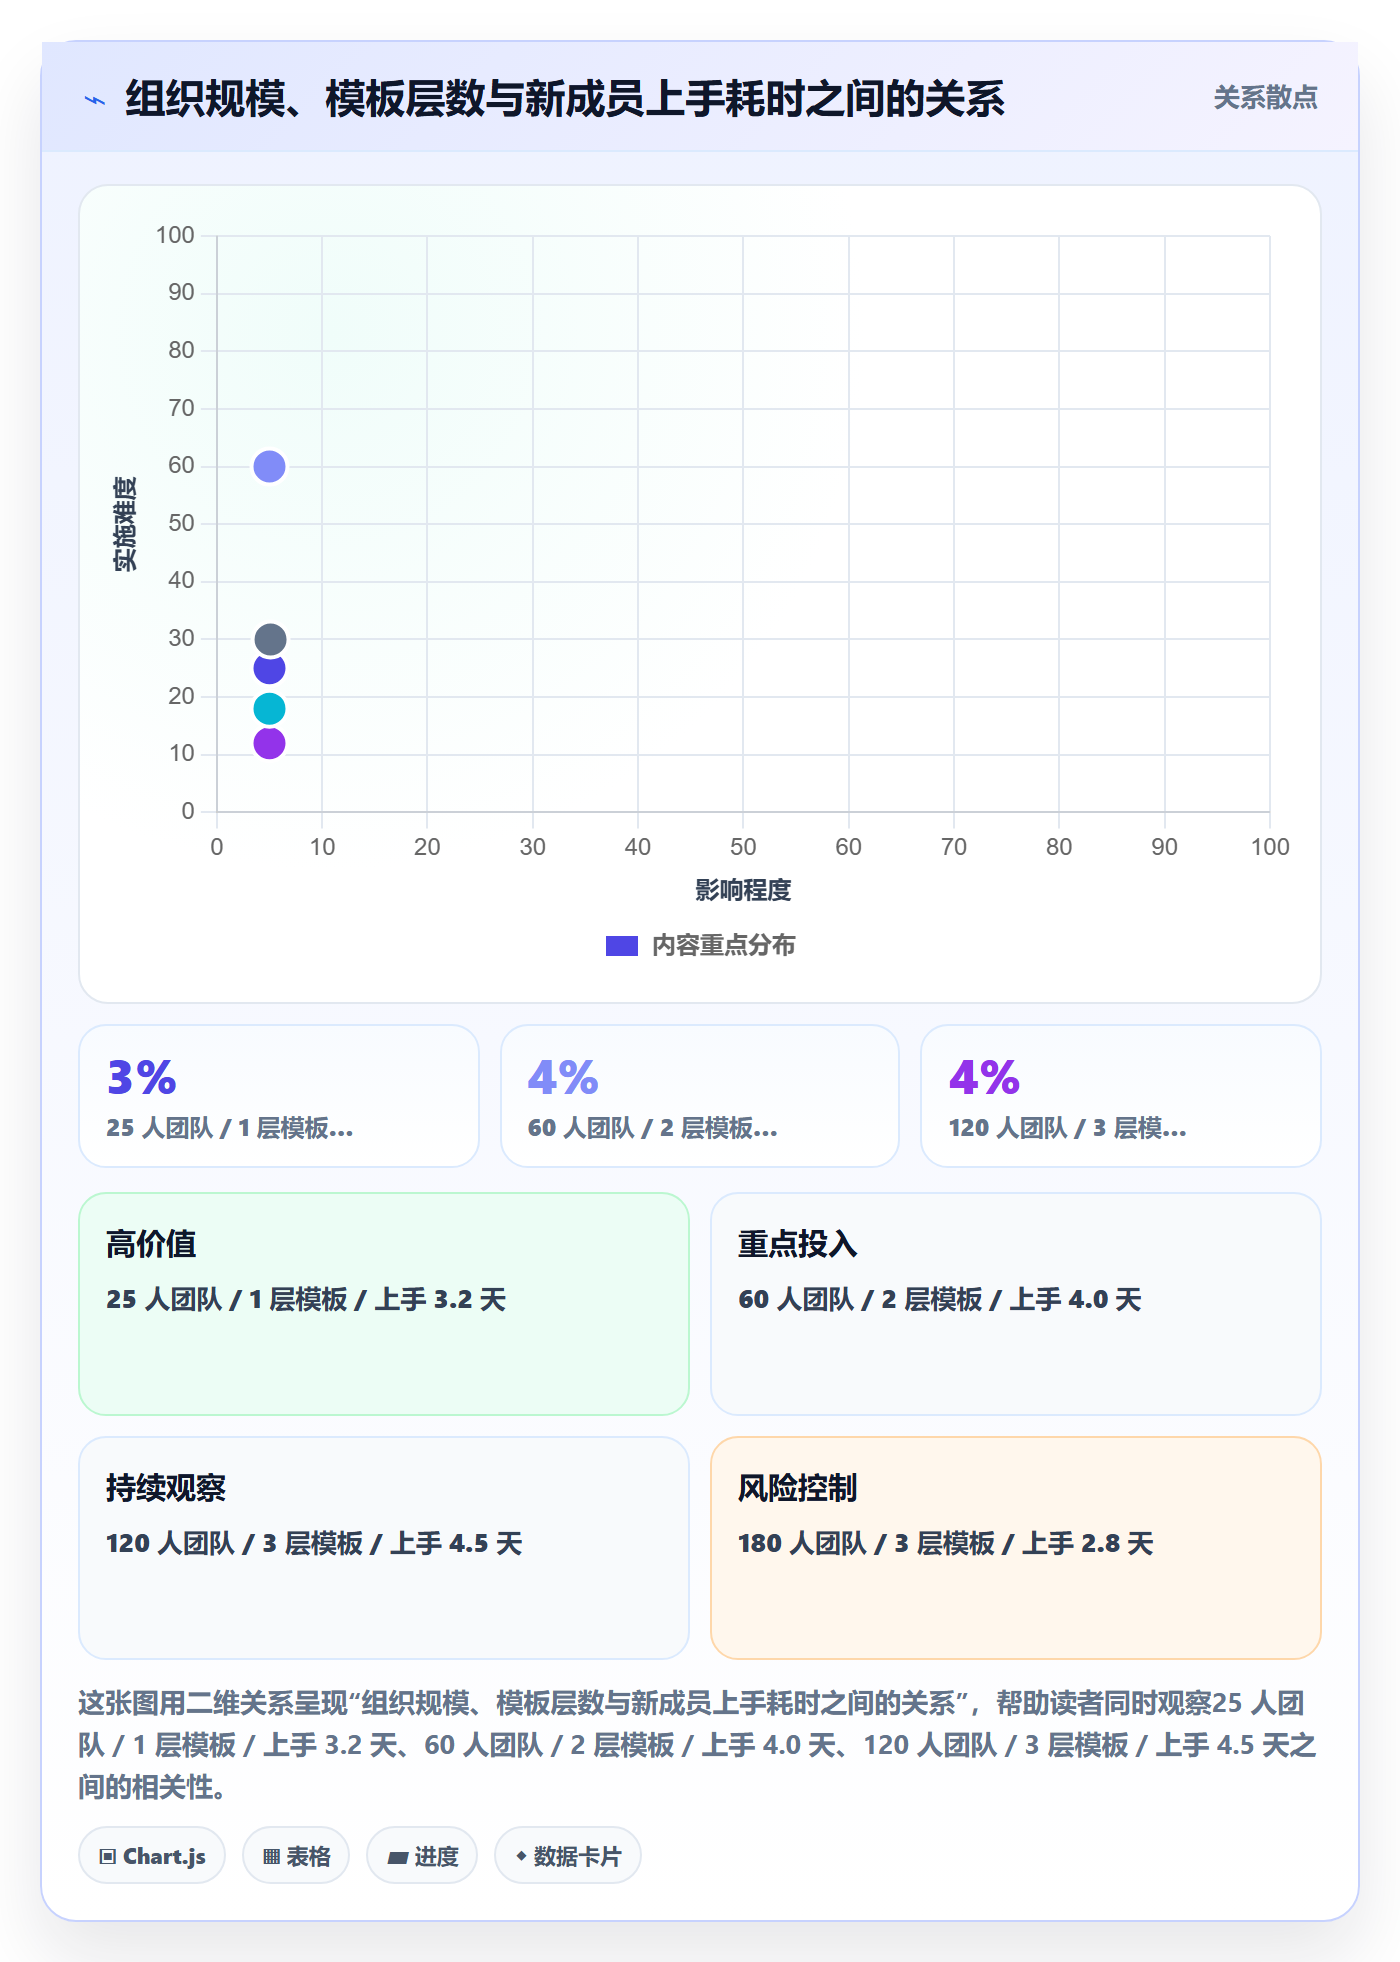This screenshot has height=1962, width=1400.
Task: Select the 高价值 quadrant card
Action: tap(384, 1304)
